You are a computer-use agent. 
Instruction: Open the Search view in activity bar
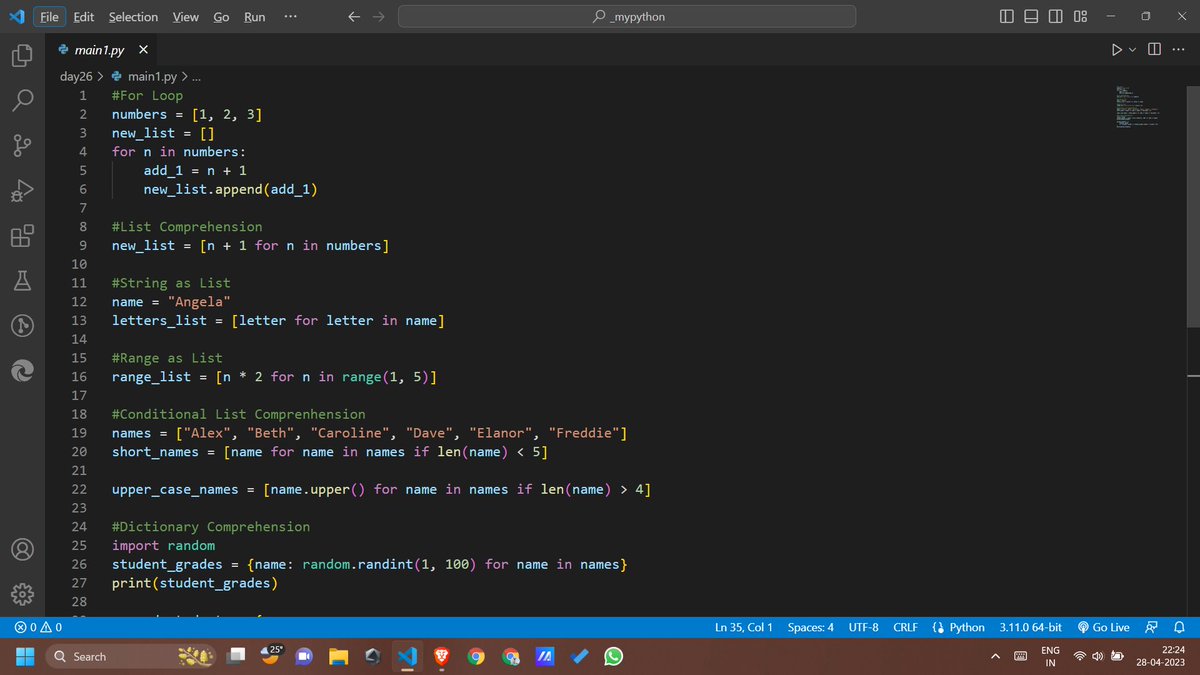pos(23,101)
